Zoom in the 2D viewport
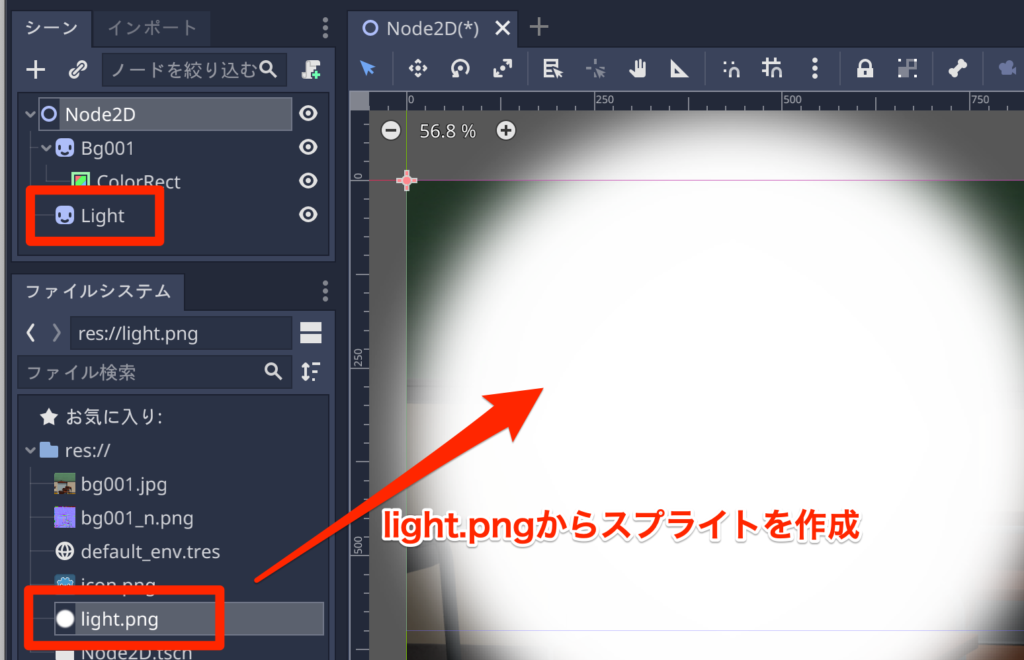The width and height of the screenshot is (1024, 660). 505,131
